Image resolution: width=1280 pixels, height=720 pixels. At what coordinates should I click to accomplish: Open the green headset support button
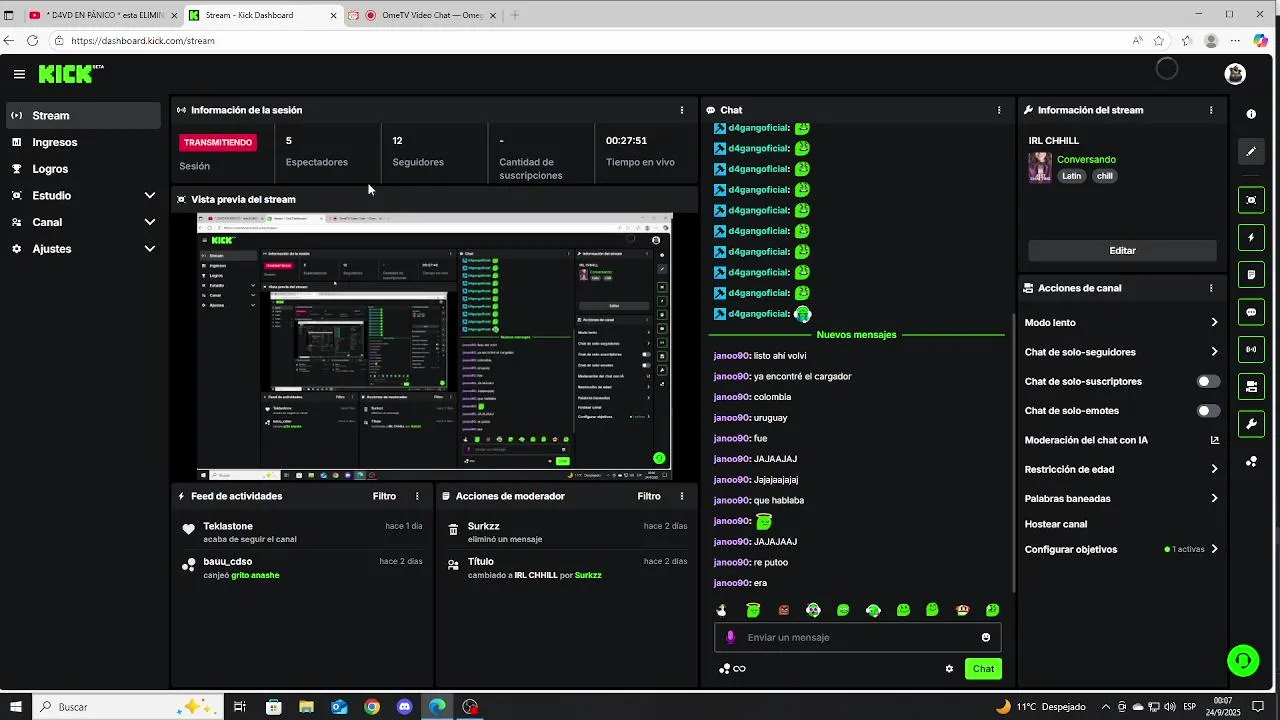[1243, 661]
